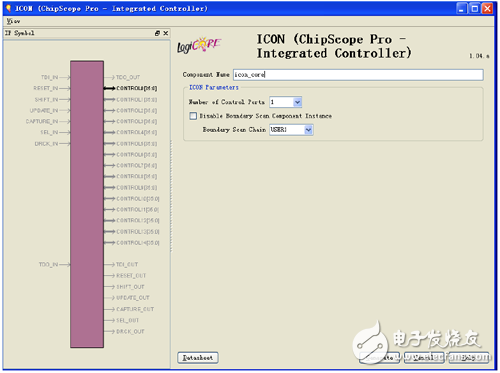
Task: Expand the Boundary Scan Chain dropdown
Action: [308, 130]
